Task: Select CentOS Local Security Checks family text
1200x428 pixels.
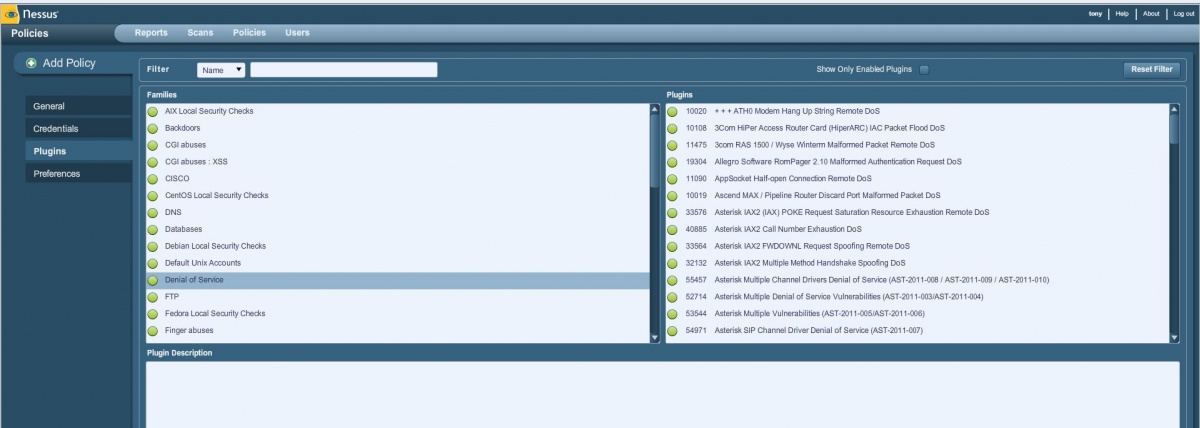Action: tap(217, 197)
